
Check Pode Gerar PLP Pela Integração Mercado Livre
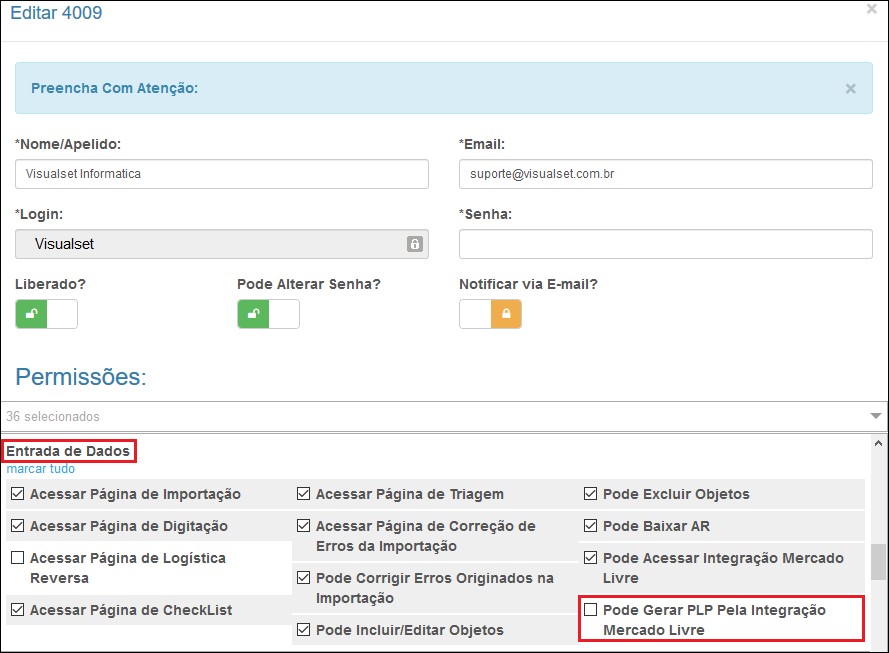pos(591,610)
